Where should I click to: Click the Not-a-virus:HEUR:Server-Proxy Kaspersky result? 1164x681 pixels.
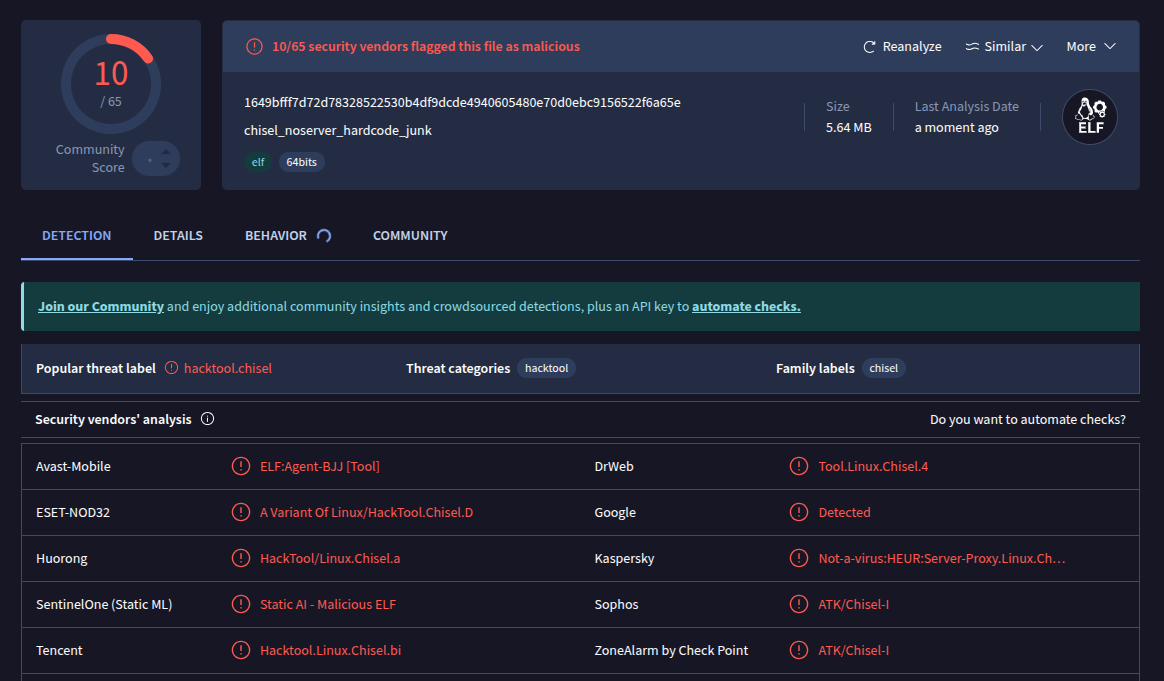942,558
